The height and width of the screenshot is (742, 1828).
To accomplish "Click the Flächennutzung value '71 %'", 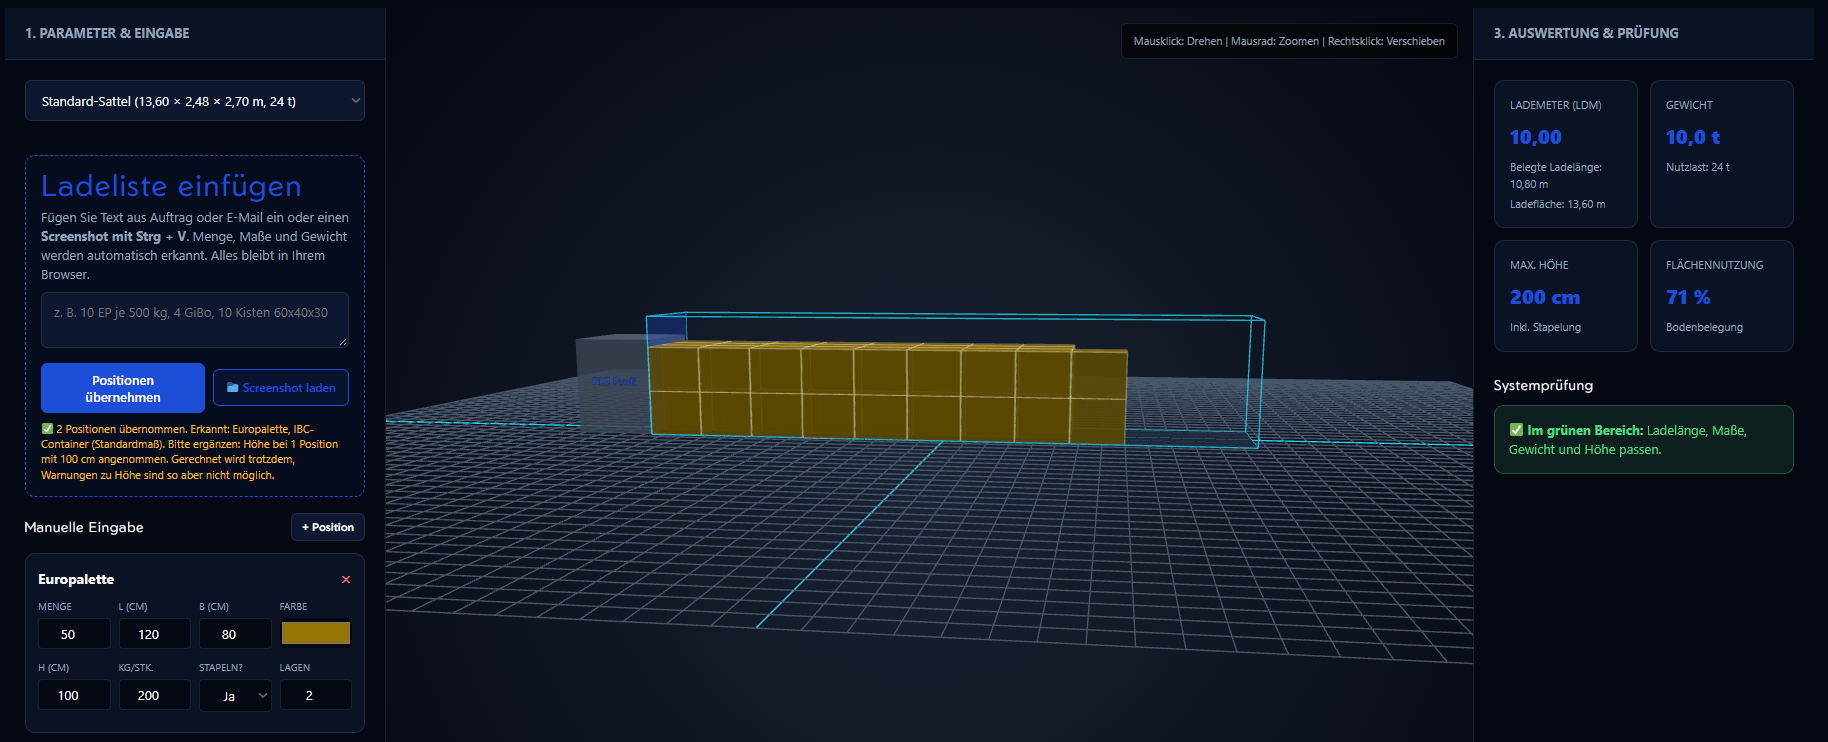I will coord(1688,297).
